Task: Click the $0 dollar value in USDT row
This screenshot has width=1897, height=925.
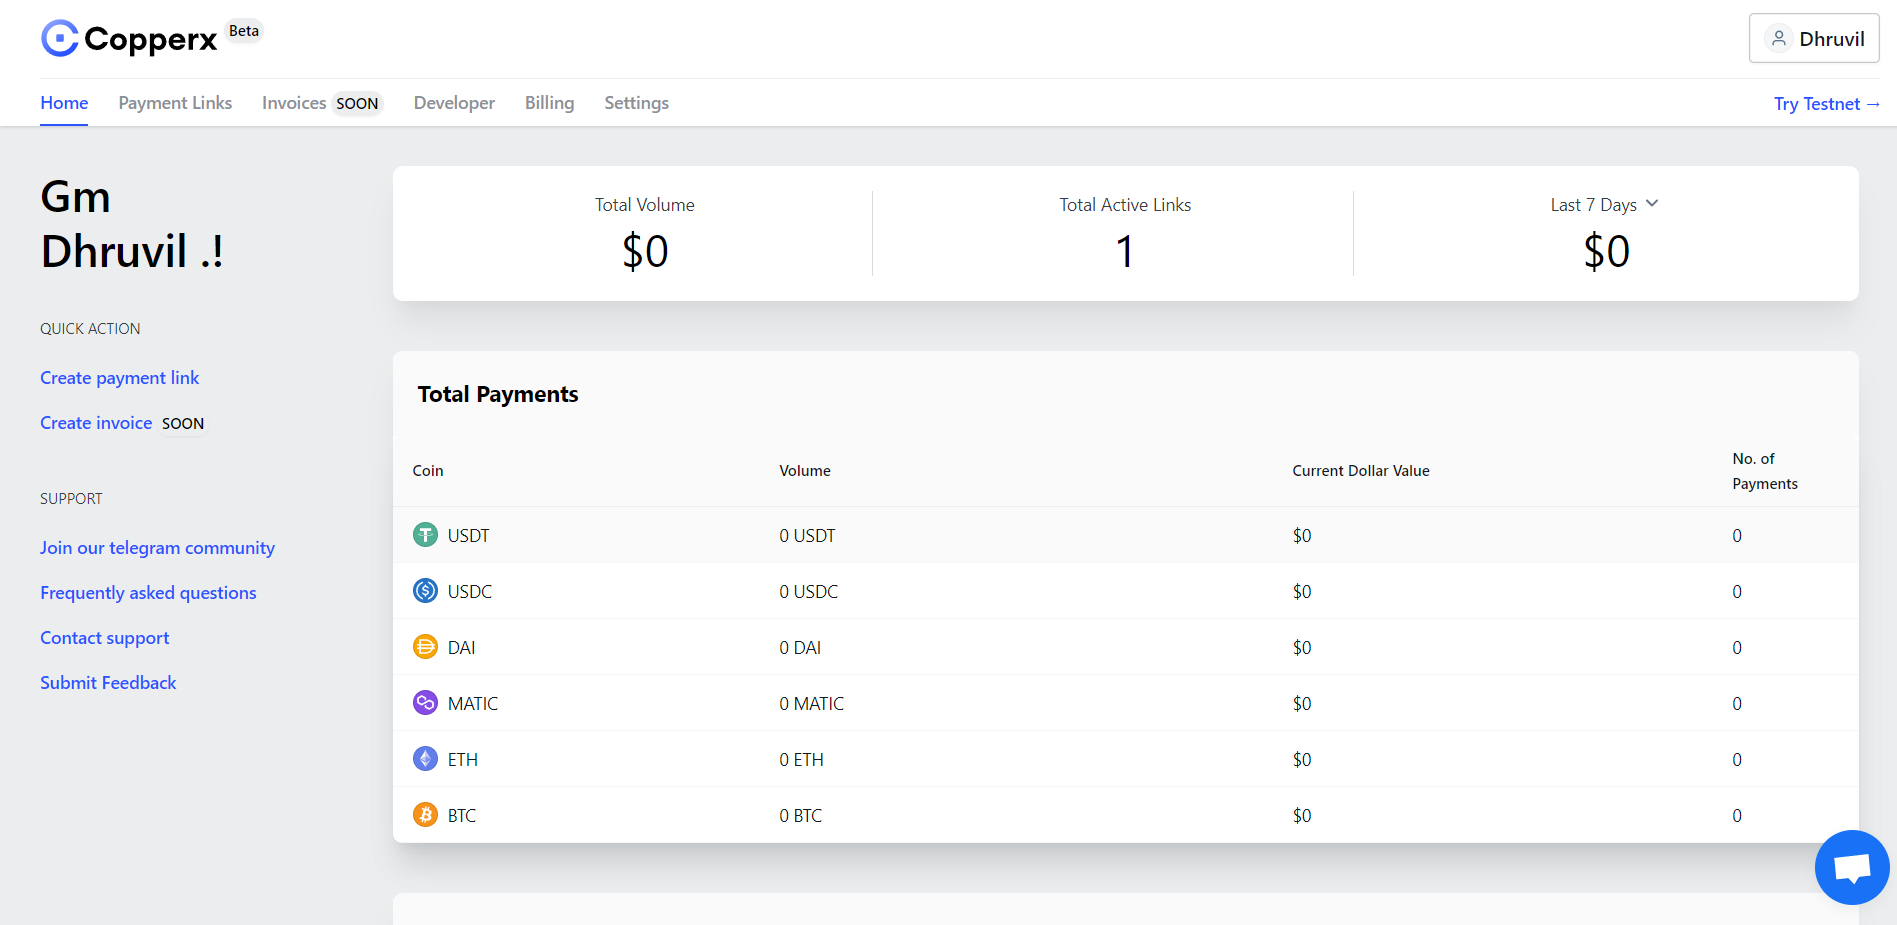Action: 1302,536
